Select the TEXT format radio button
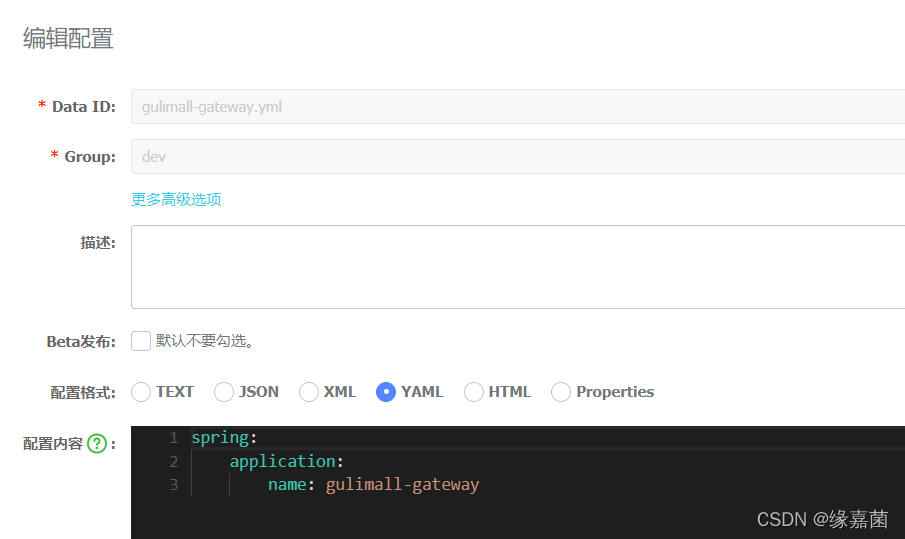 (141, 392)
